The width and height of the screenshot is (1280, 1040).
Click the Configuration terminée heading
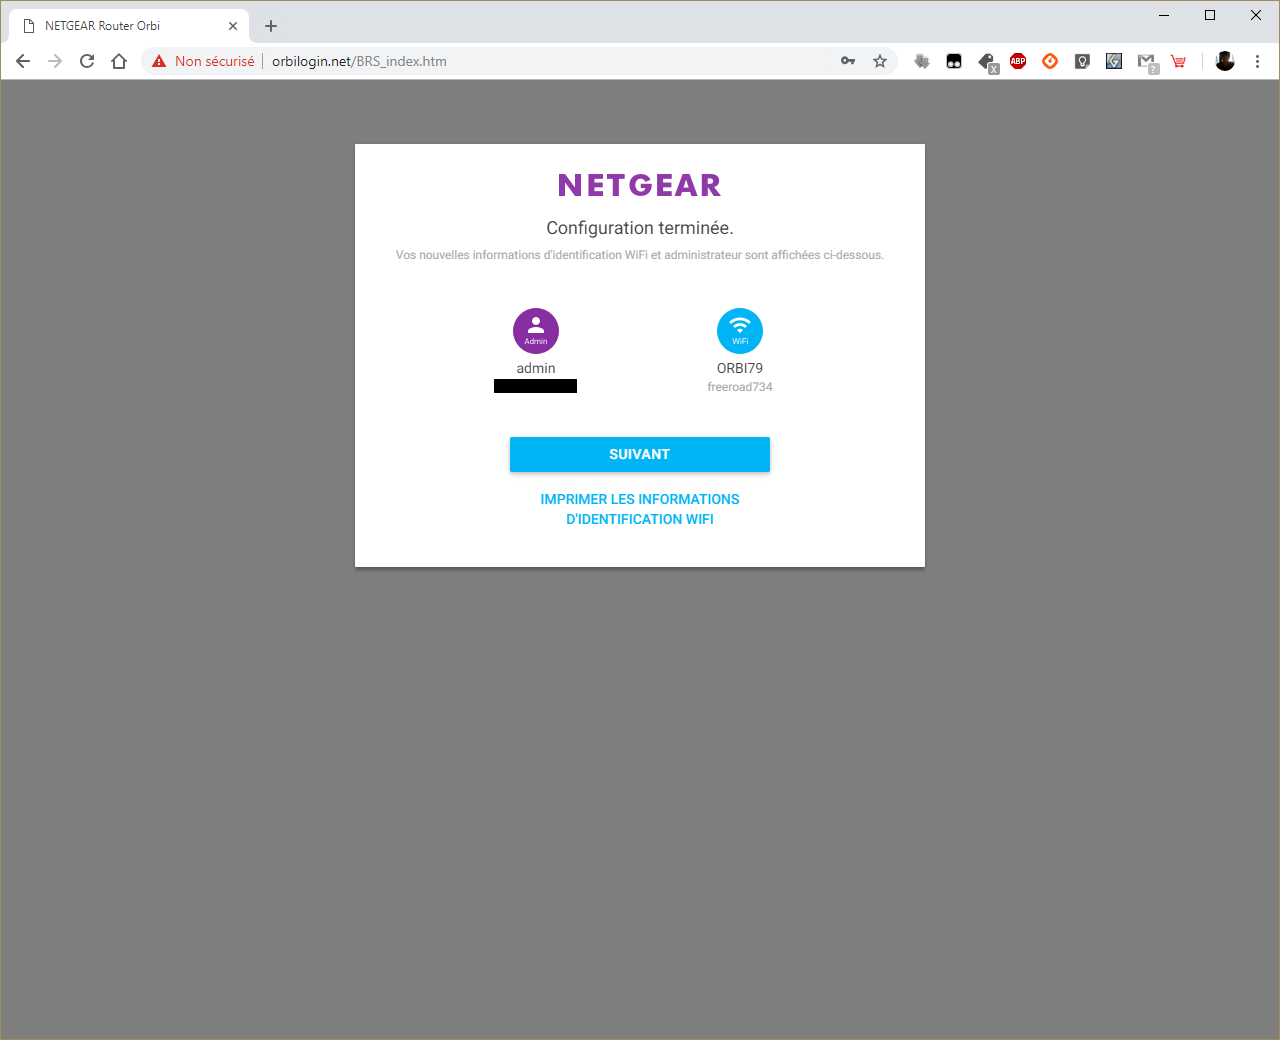coord(640,228)
